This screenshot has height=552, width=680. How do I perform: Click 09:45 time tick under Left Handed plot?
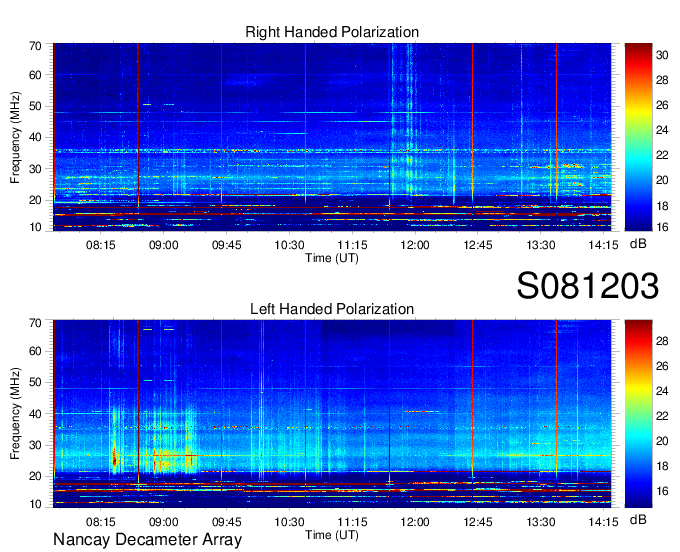pyautogui.click(x=226, y=522)
